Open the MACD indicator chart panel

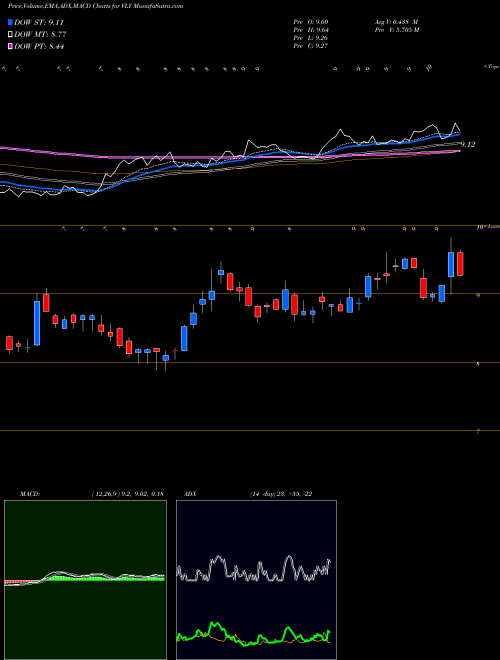coord(85,580)
